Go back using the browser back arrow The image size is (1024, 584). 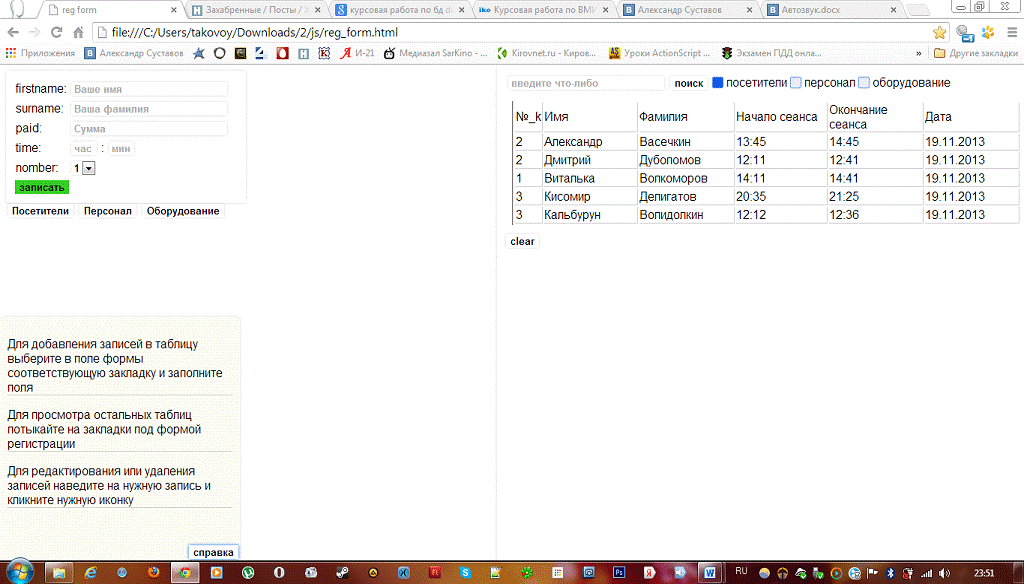click(13, 32)
